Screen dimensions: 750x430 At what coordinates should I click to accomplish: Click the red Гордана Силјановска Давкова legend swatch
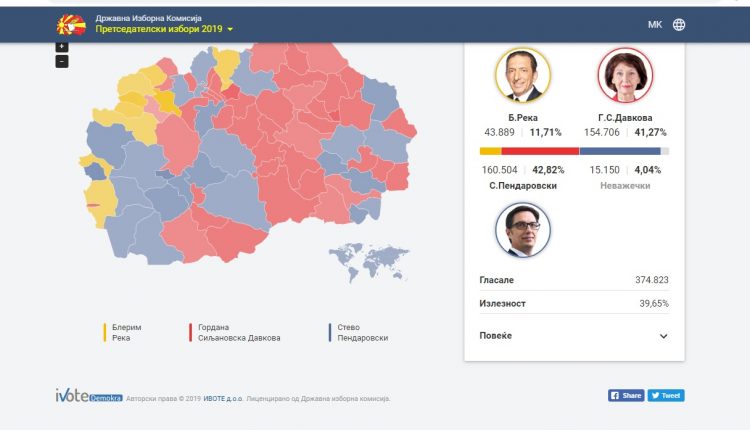190,332
